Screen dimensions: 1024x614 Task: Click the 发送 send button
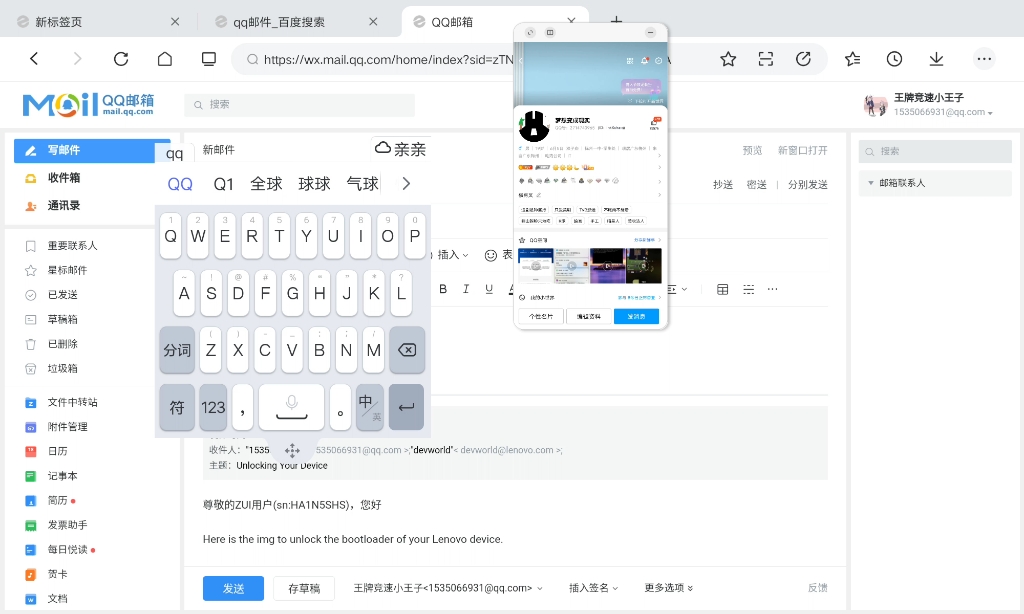(x=233, y=588)
